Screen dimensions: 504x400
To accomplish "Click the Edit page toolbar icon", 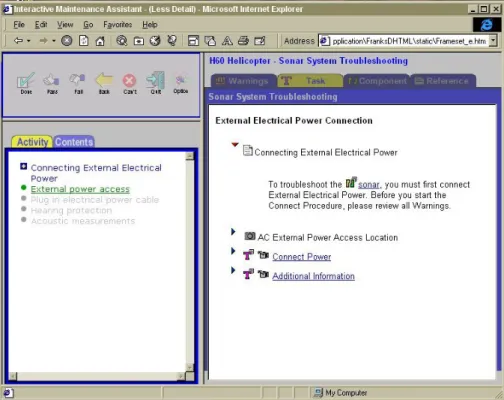I will tap(260, 41).
